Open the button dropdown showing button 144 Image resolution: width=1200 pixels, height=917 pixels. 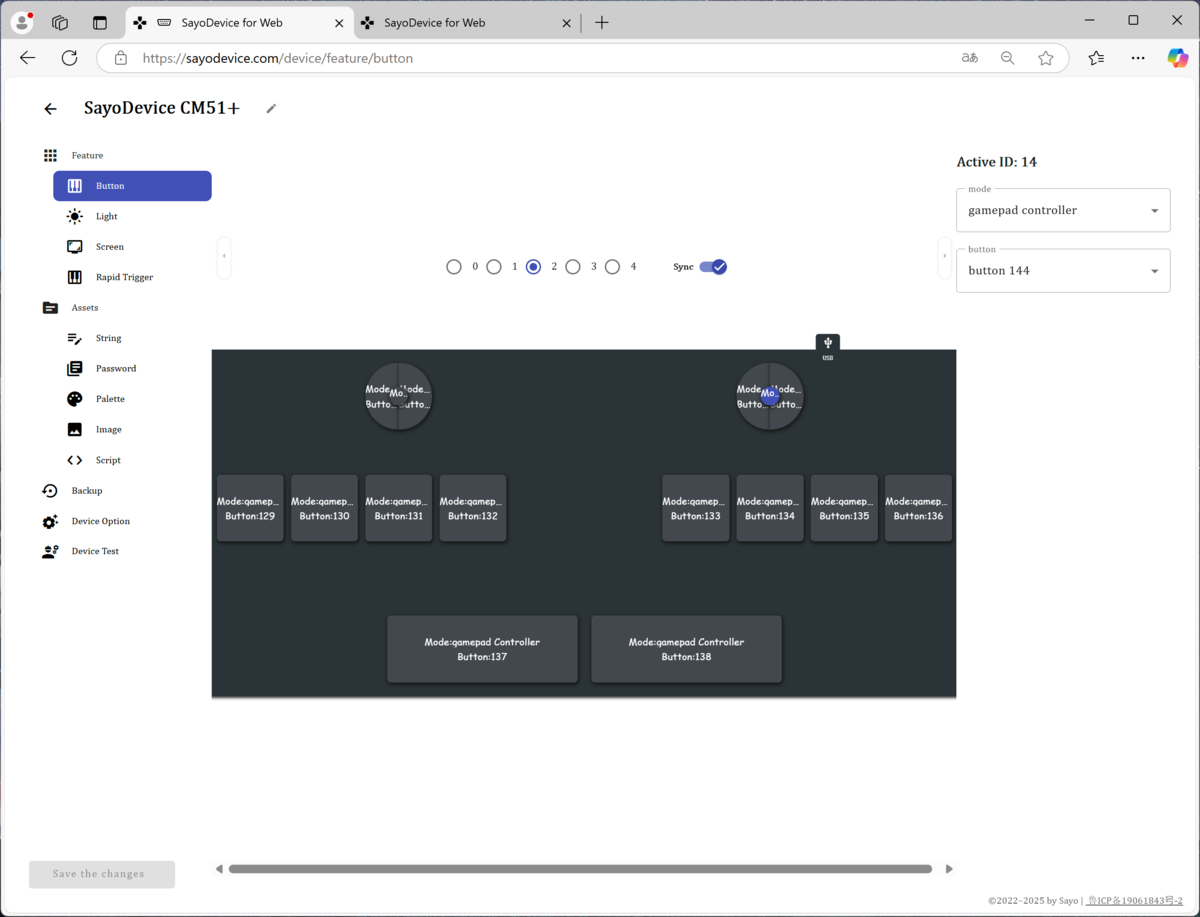click(1063, 270)
